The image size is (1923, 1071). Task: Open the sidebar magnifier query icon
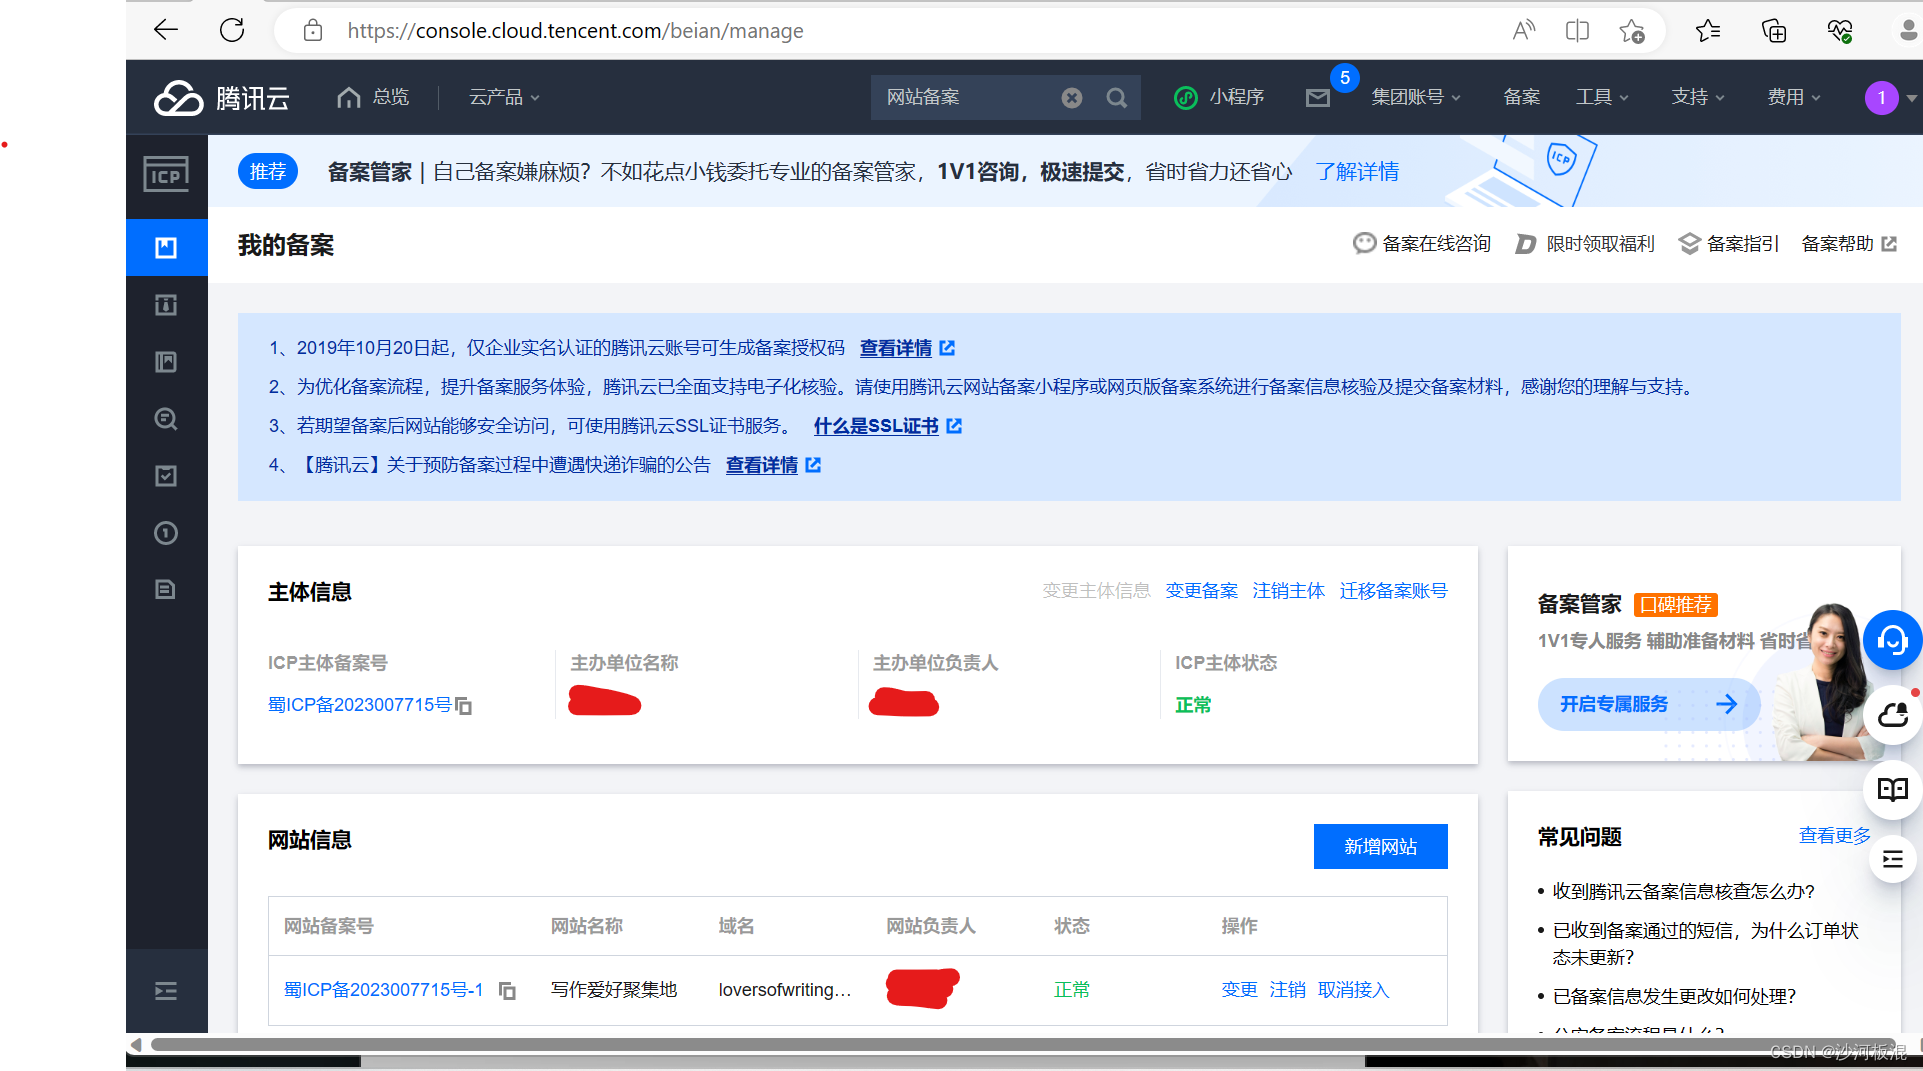point(166,419)
